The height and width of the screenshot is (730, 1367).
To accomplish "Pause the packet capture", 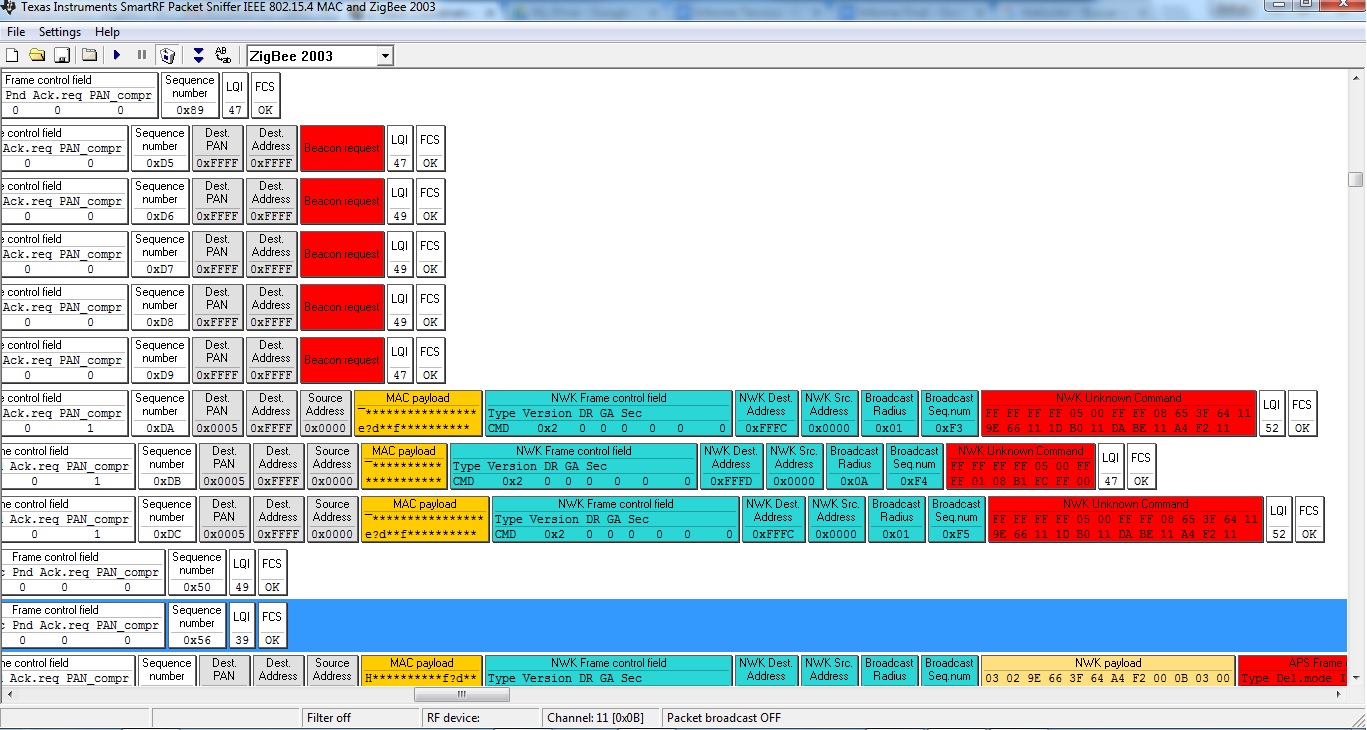I will pos(142,55).
